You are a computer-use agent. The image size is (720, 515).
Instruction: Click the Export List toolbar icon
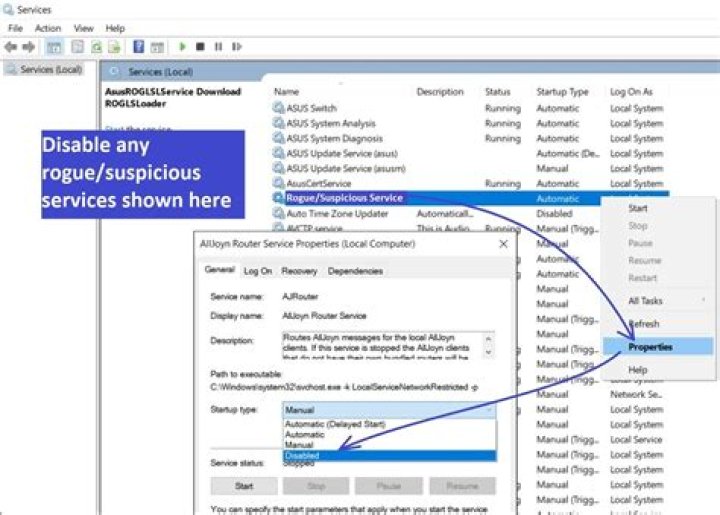pos(114,47)
